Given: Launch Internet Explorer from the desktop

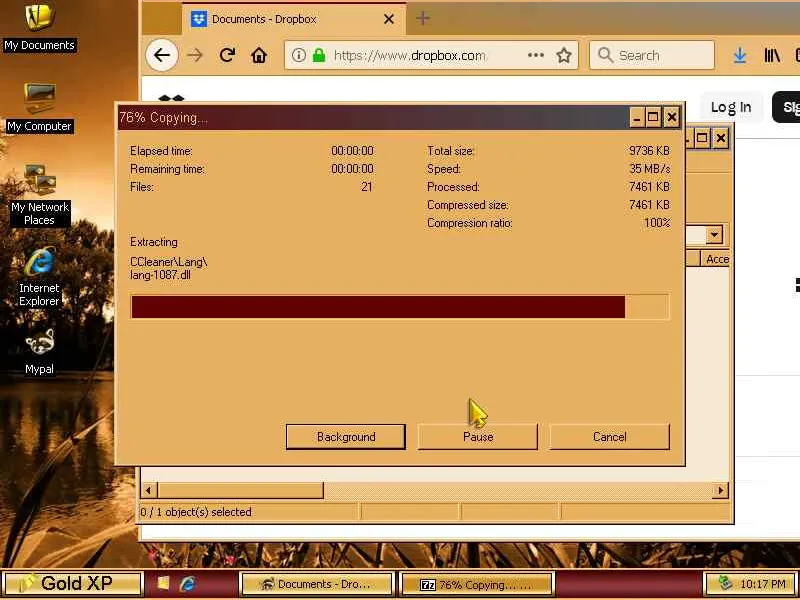Looking at the screenshot, I should point(39,277).
